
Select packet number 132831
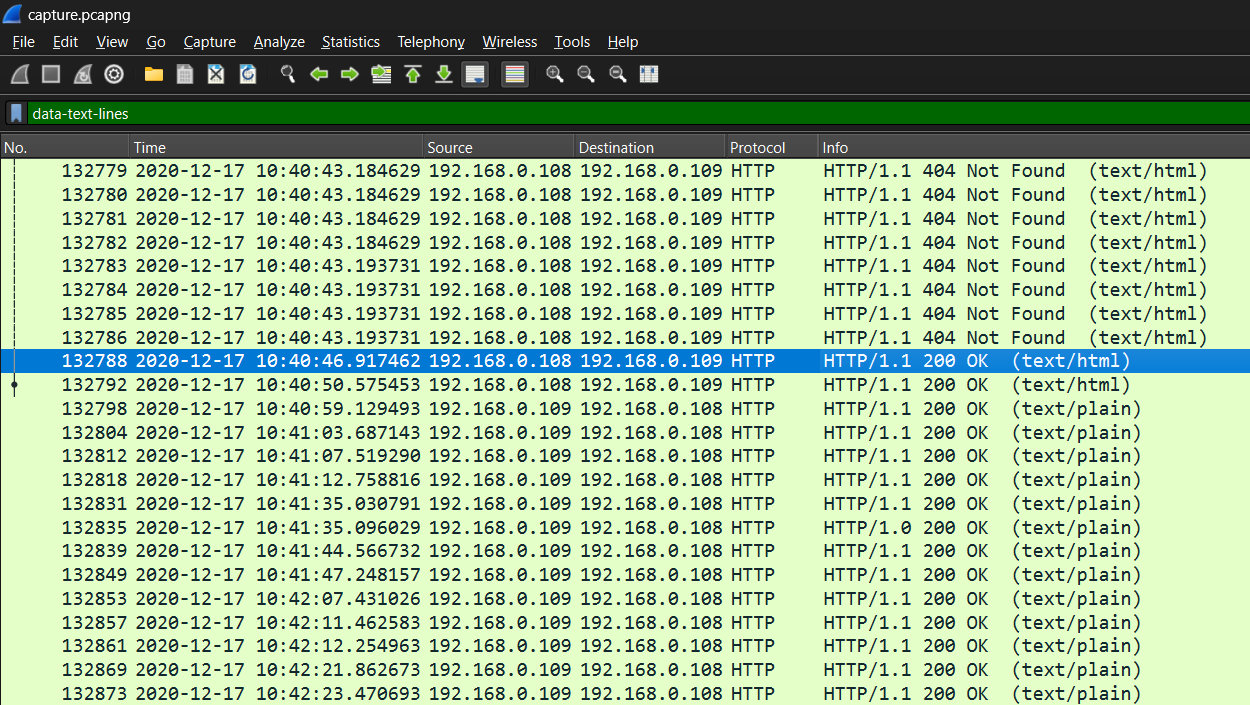coord(625,504)
